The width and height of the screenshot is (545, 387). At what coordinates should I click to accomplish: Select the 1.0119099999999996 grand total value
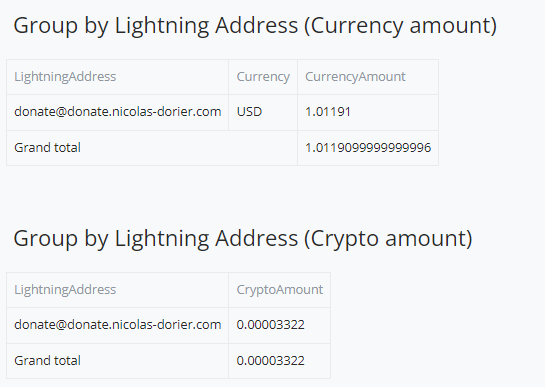point(368,148)
